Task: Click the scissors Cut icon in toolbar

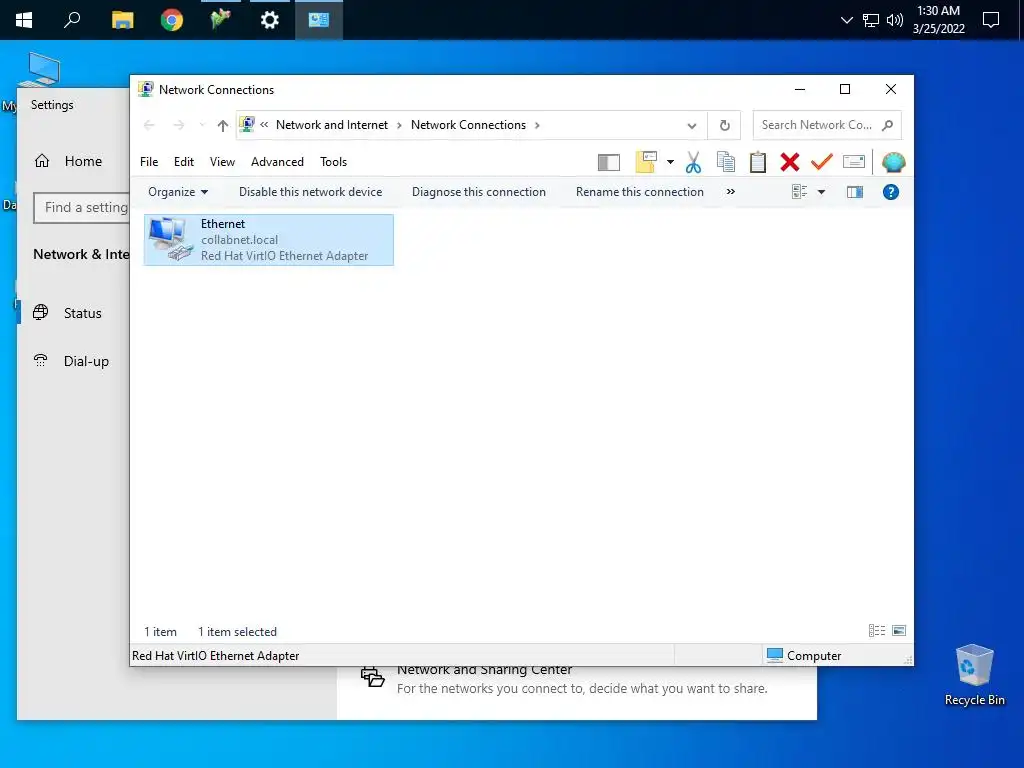Action: coord(693,162)
